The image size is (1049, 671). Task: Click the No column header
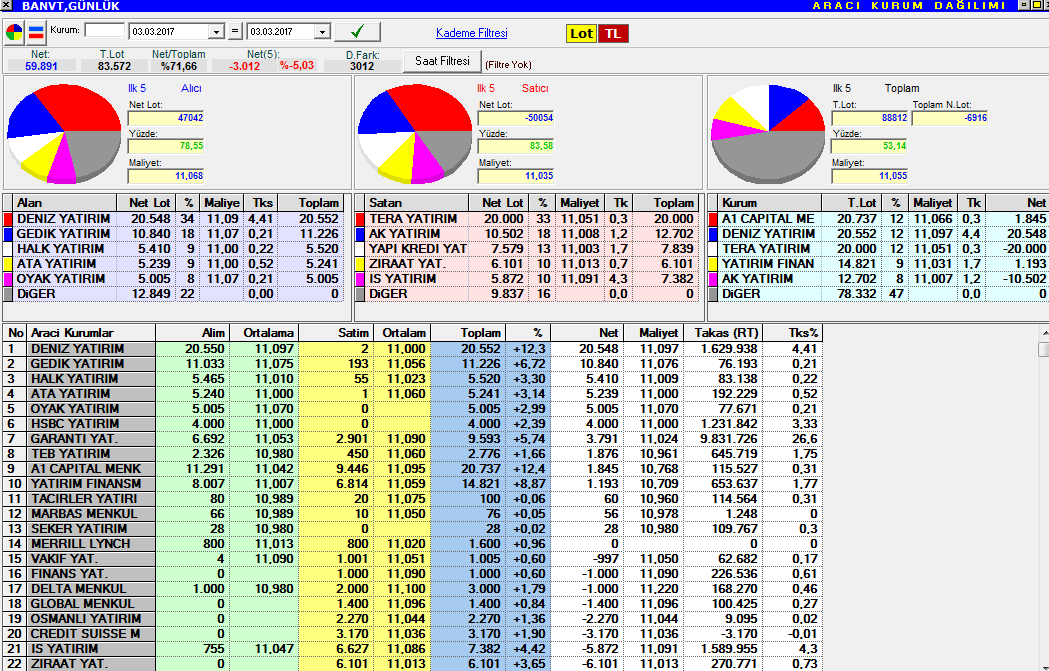pyautogui.click(x=15, y=332)
